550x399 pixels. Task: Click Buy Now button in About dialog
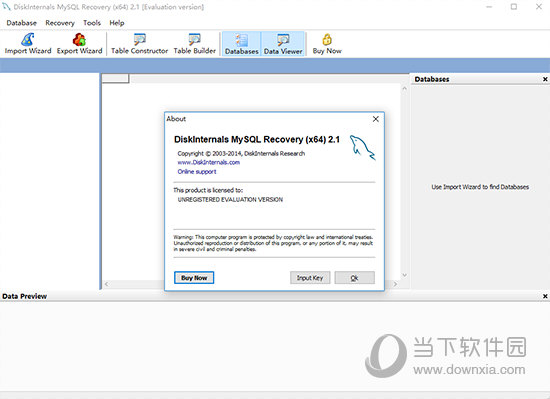pos(194,278)
